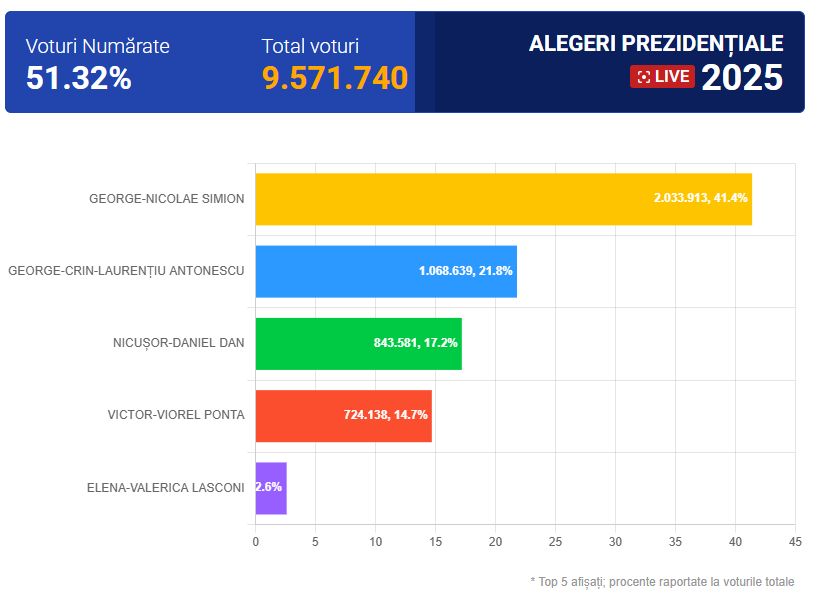Click the purple Elena-Valerica Lasconi bar
Viewport: 840px width, 595px height.
(x=271, y=488)
